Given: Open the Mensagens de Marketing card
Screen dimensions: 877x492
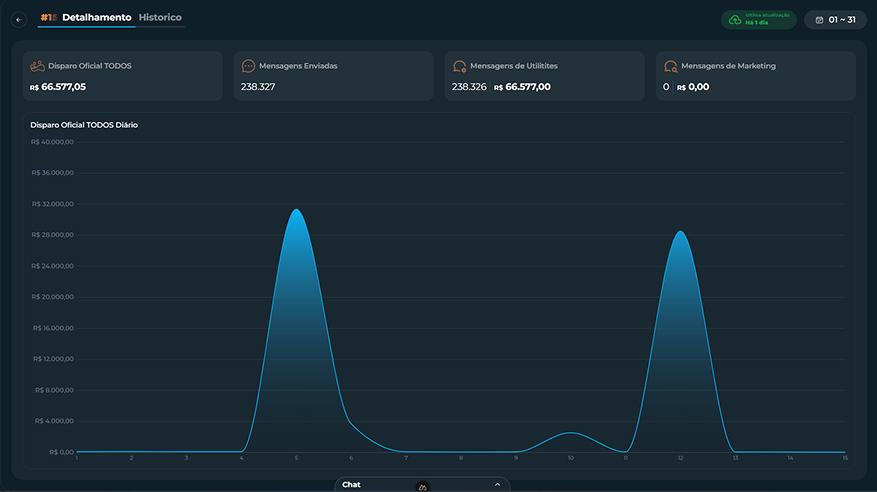Looking at the screenshot, I should pos(756,76).
